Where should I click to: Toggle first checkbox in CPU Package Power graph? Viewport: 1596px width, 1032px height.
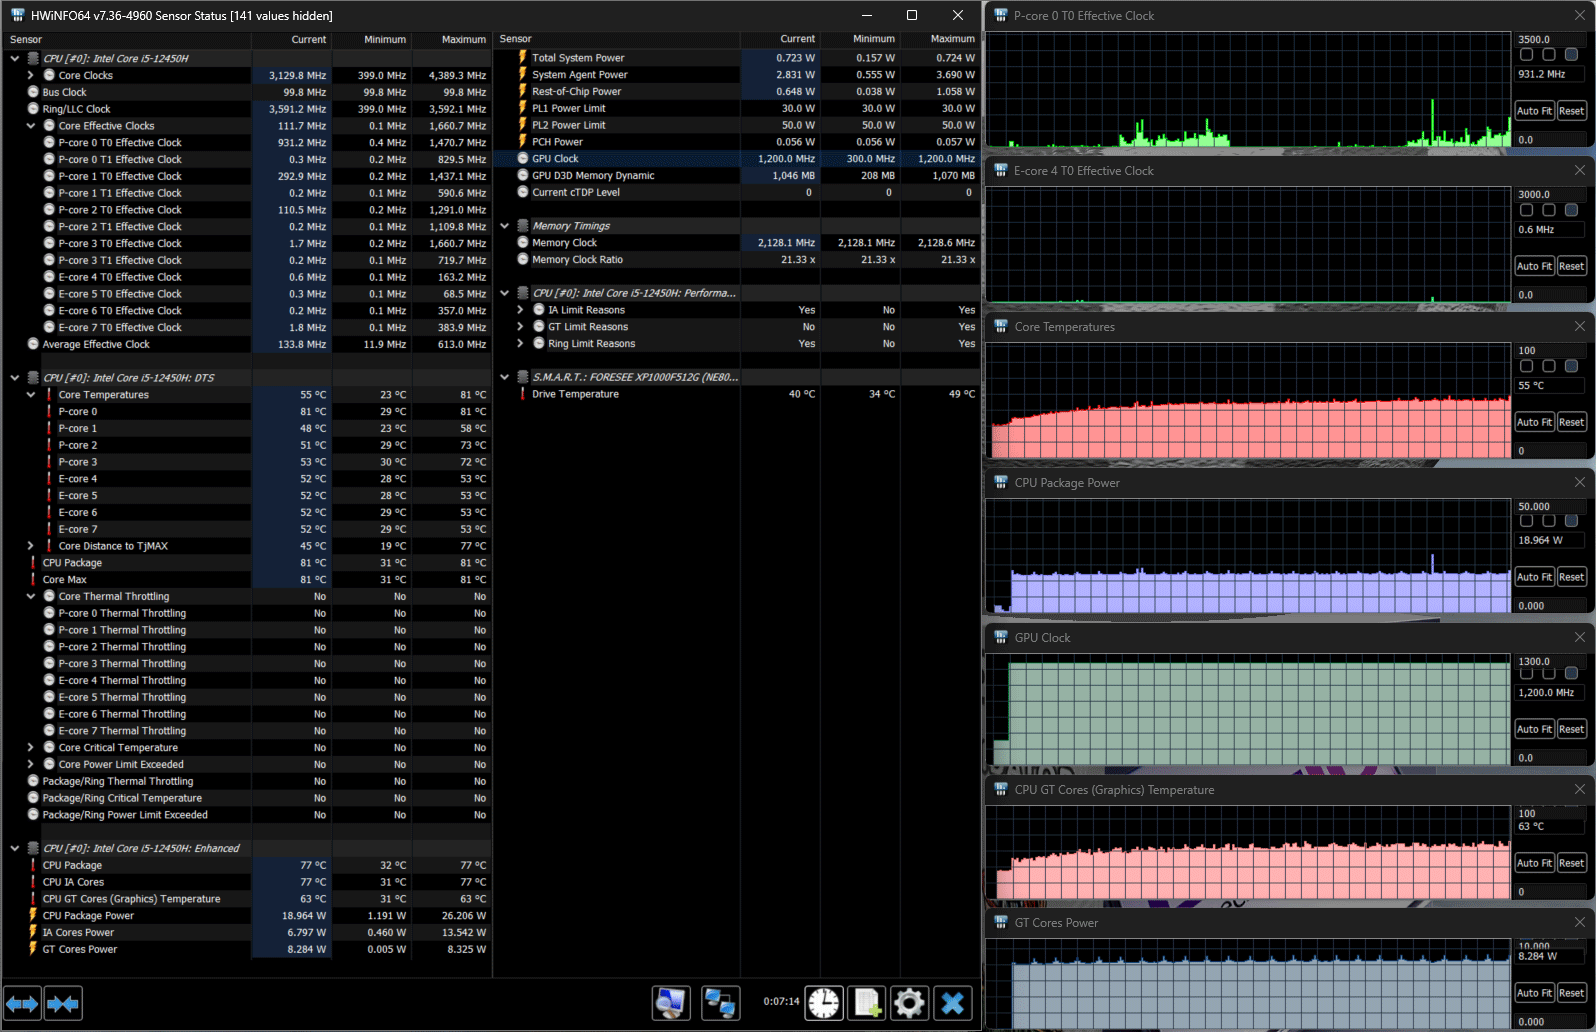point(1526,521)
